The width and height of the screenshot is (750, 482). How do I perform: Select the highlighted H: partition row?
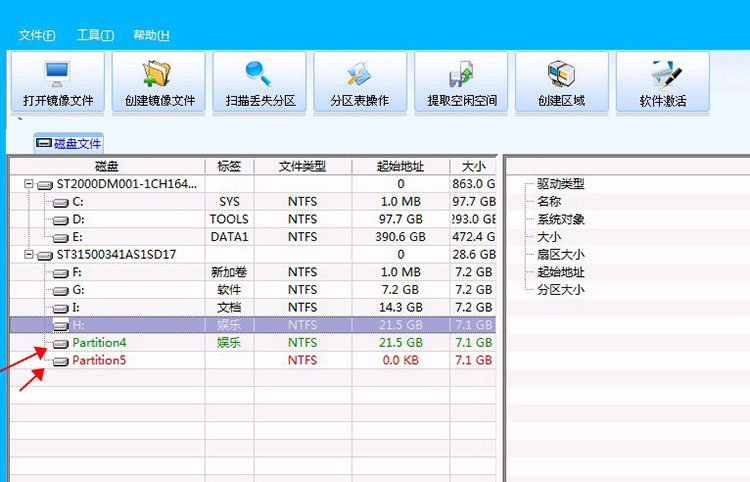click(x=78, y=325)
